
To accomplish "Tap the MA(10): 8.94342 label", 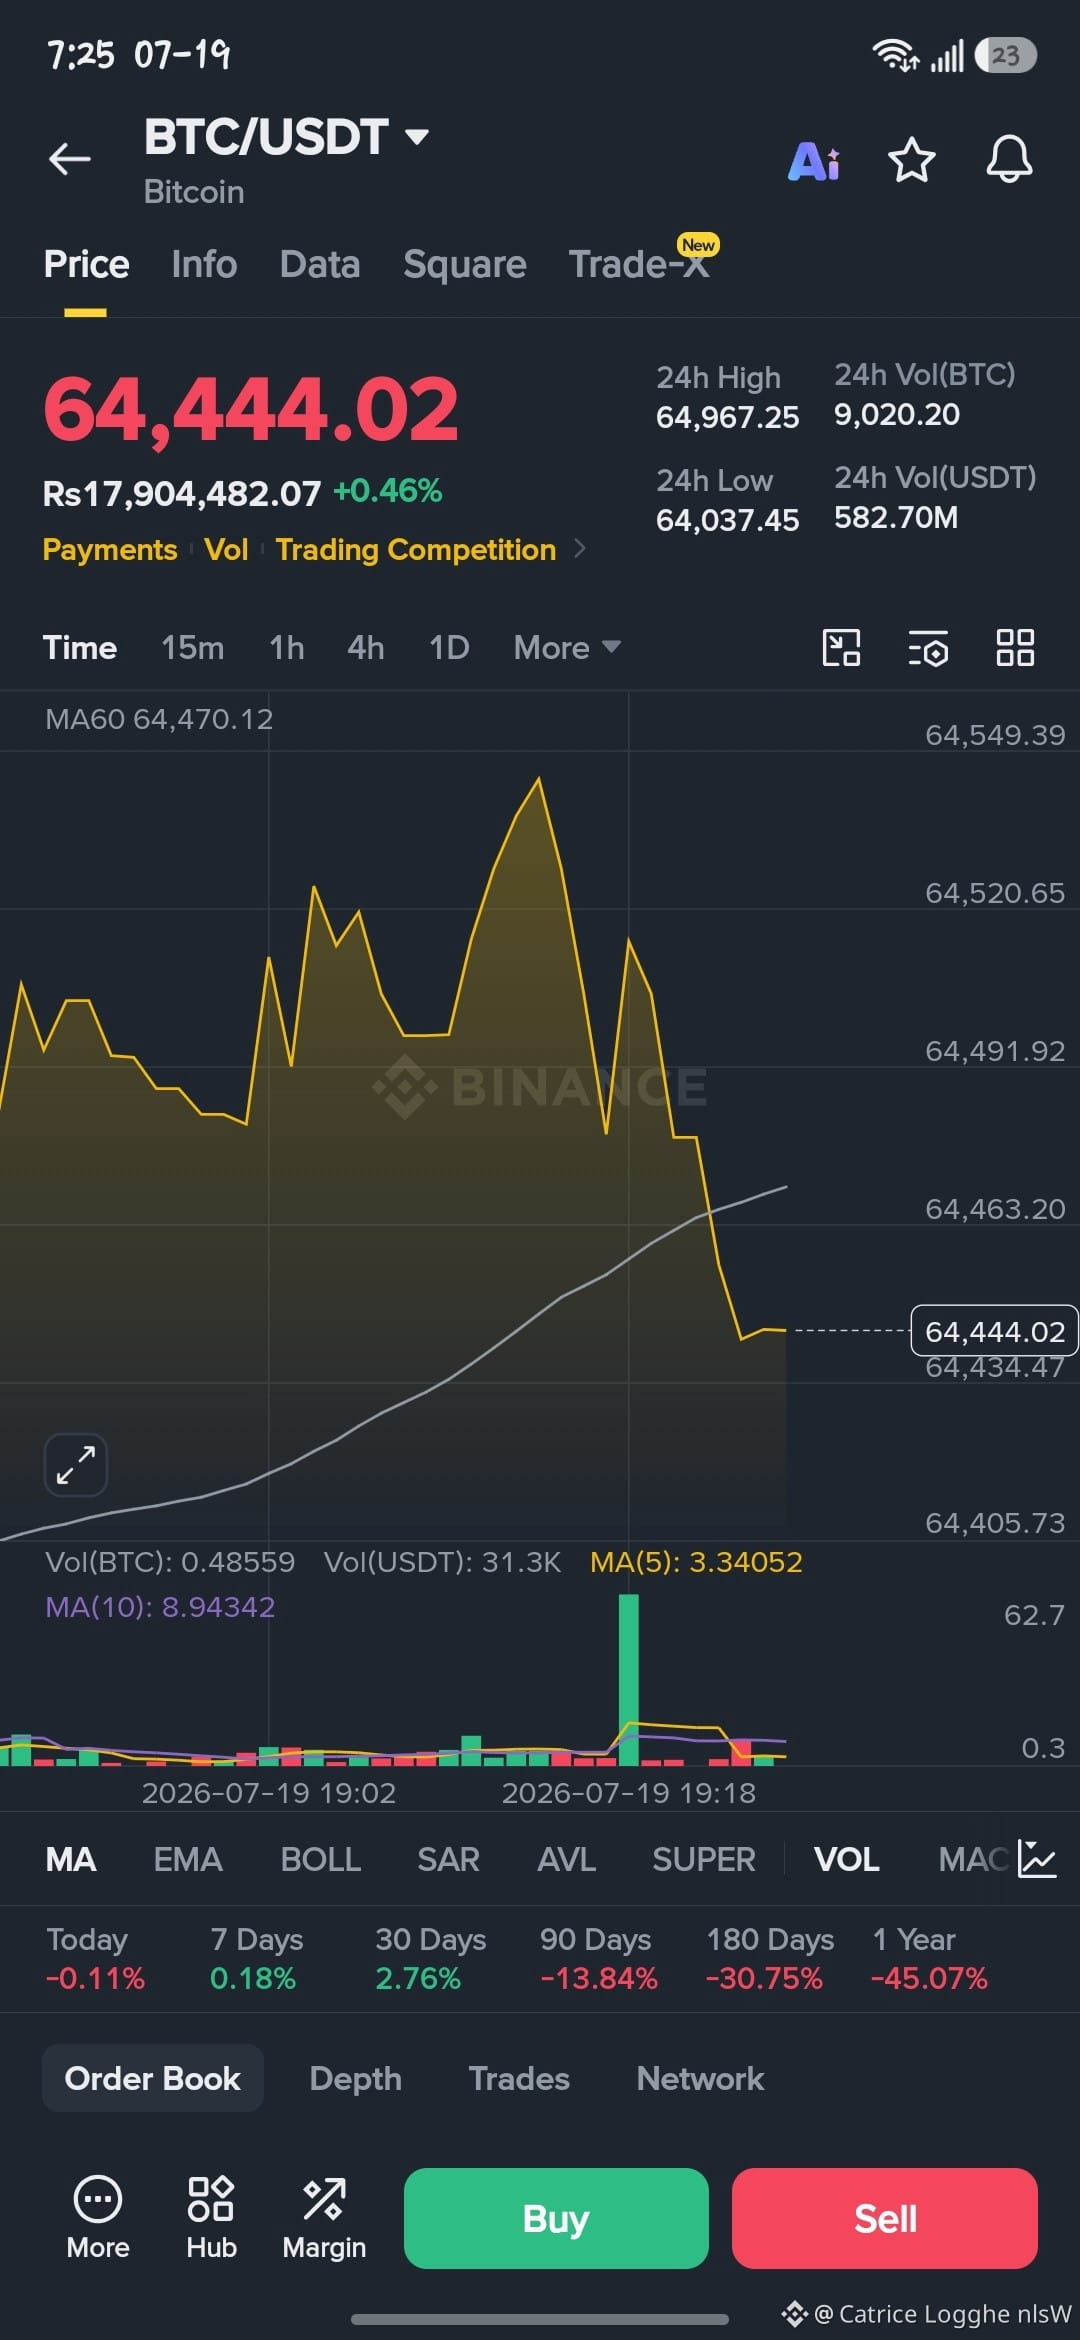I will point(160,1607).
